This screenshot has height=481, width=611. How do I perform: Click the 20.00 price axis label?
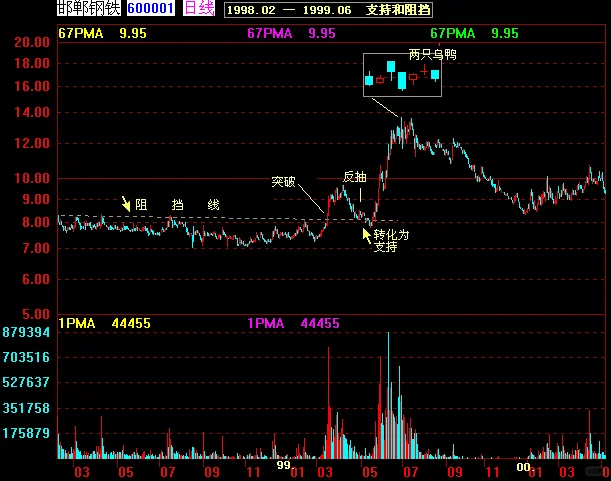32,42
